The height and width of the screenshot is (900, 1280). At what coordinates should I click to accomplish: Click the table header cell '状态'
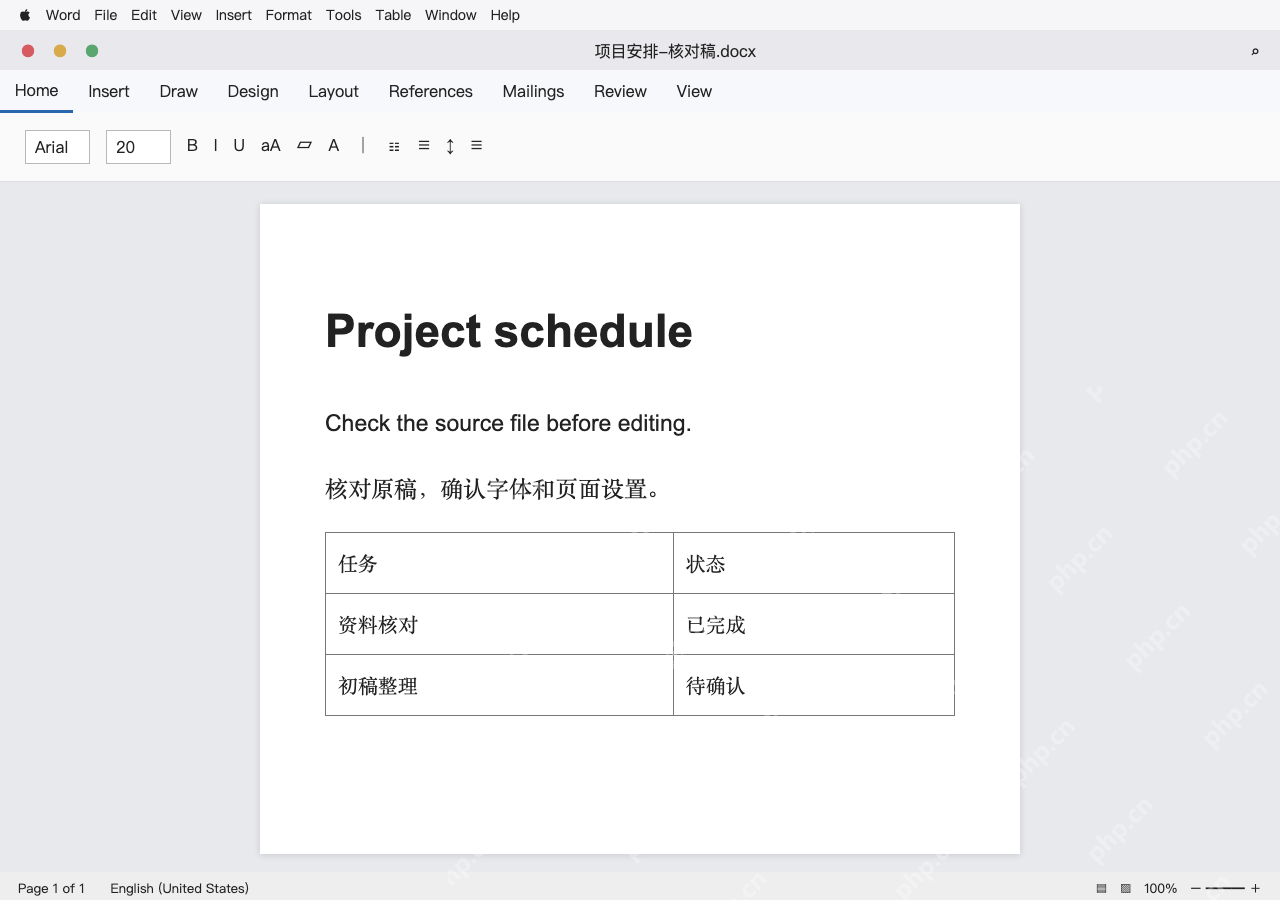(x=814, y=563)
